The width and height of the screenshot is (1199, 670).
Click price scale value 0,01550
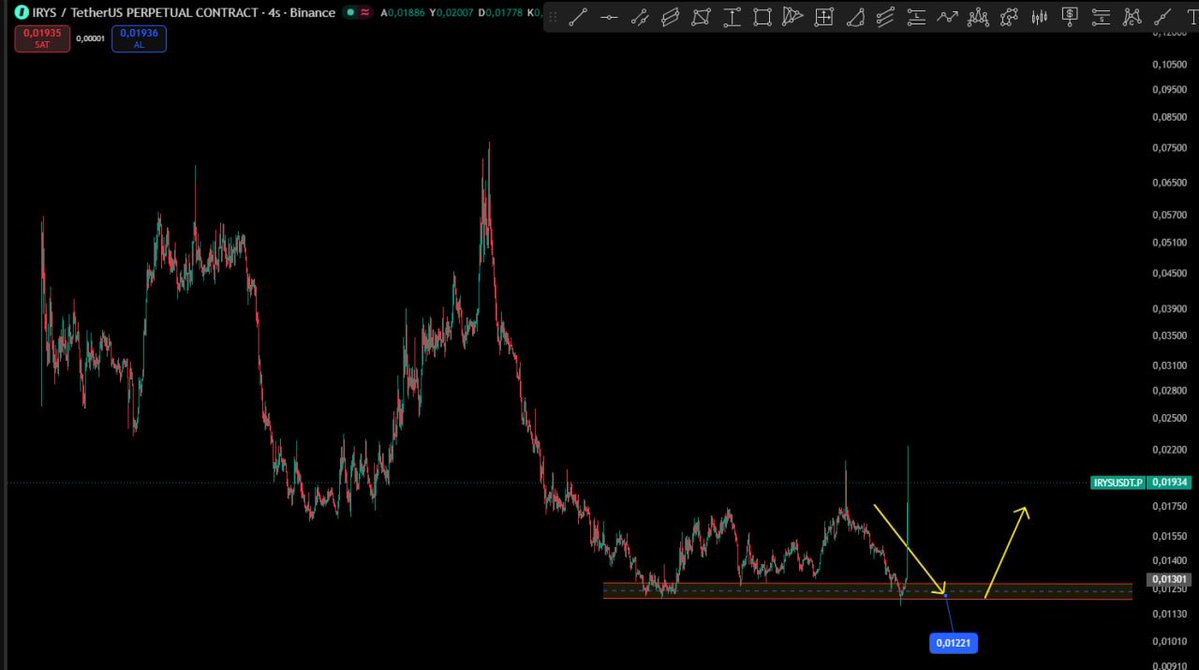point(1169,536)
